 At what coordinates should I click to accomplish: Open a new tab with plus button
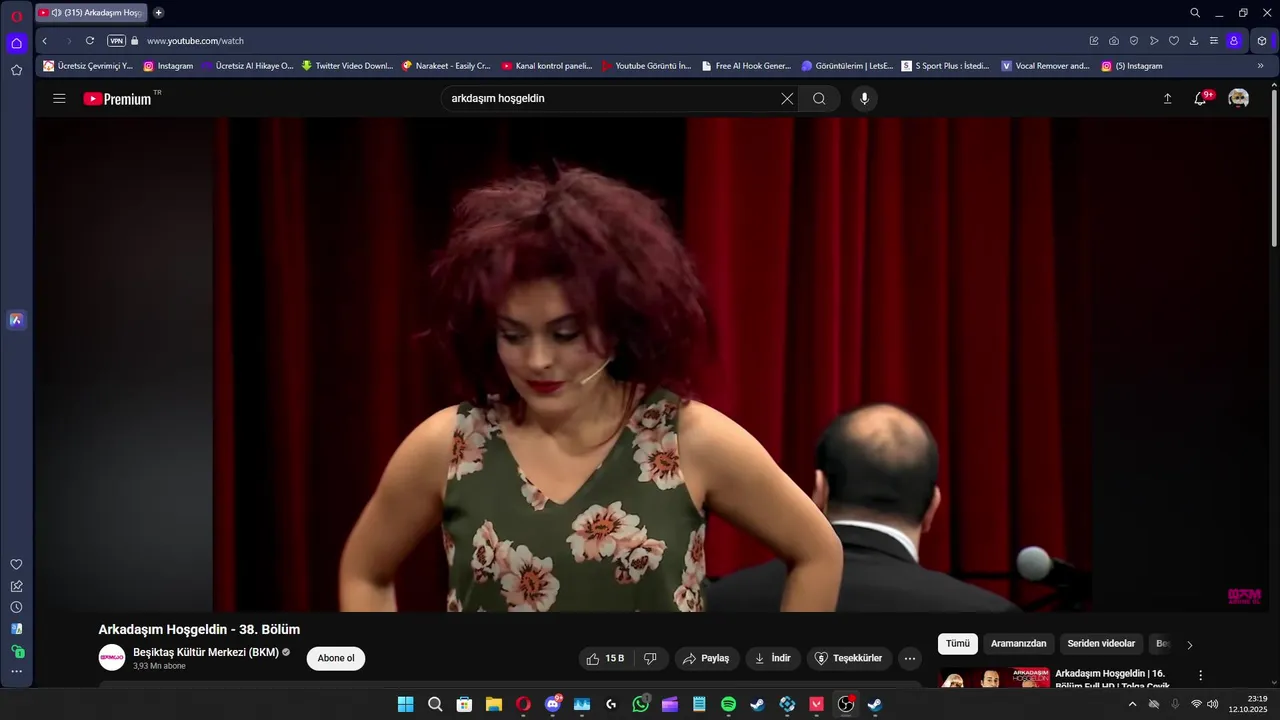point(158,13)
